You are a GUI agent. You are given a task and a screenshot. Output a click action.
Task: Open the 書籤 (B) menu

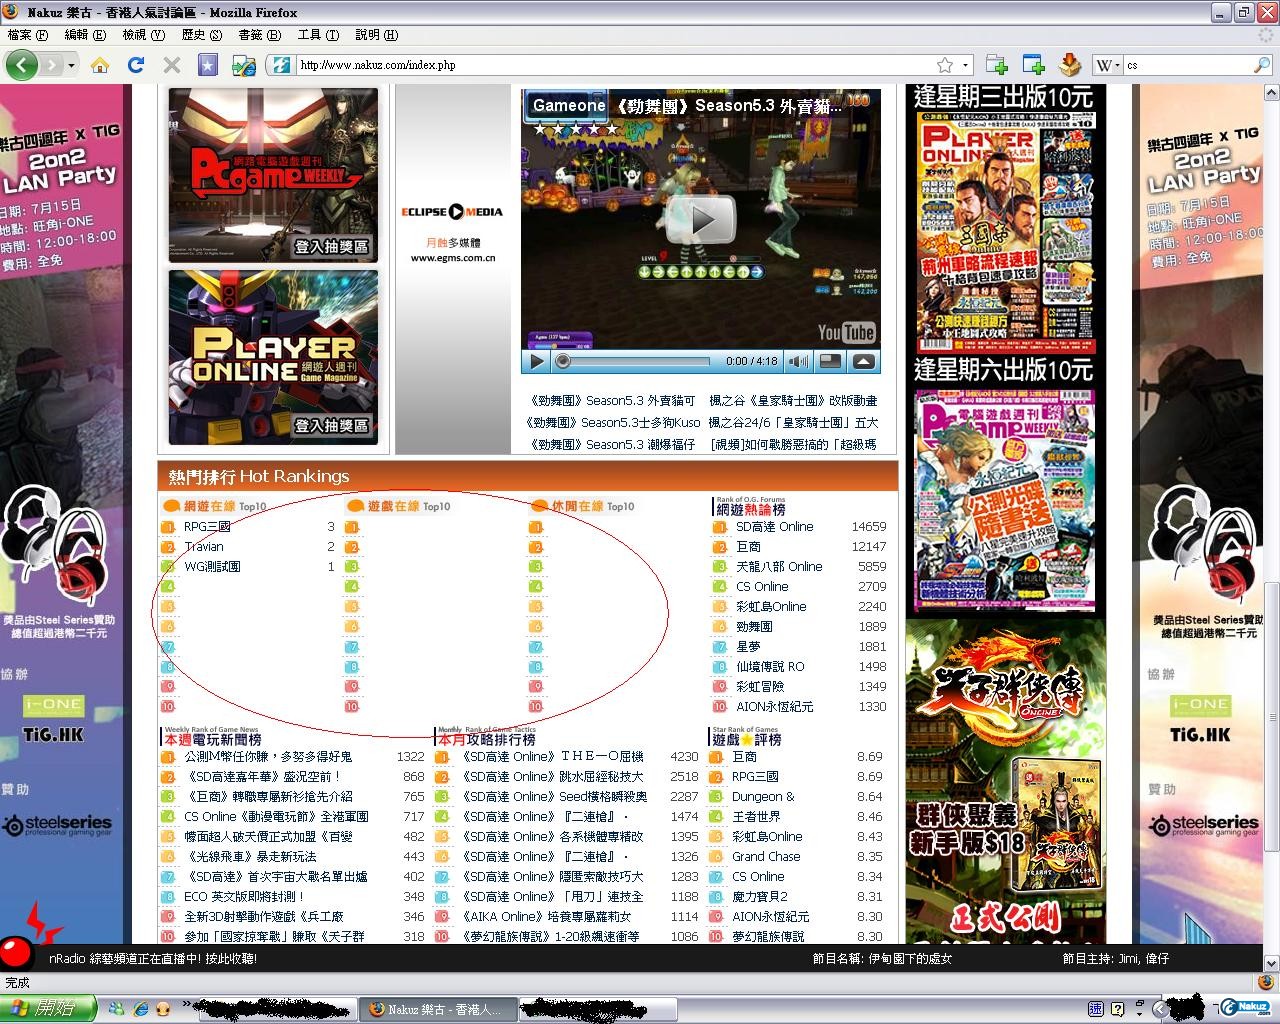pyautogui.click(x=259, y=35)
